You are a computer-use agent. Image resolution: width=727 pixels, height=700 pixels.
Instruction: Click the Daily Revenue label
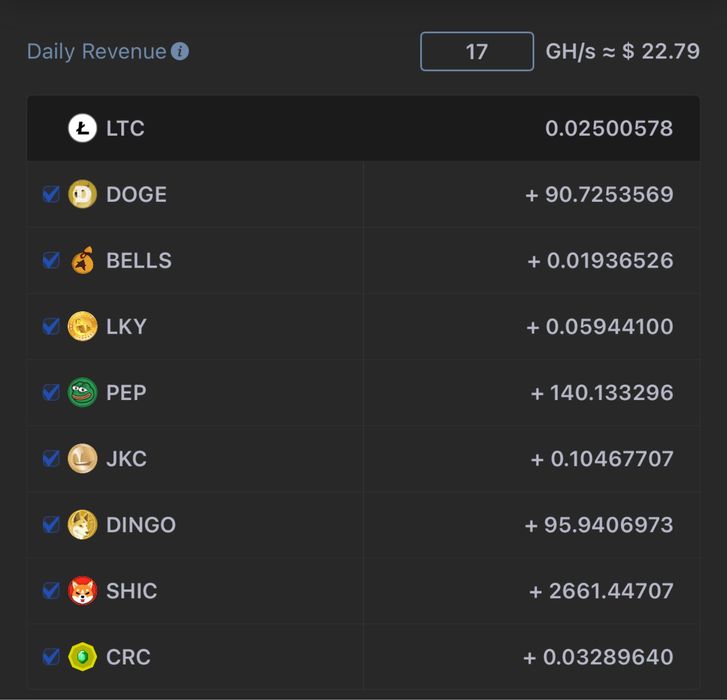[x=96, y=51]
